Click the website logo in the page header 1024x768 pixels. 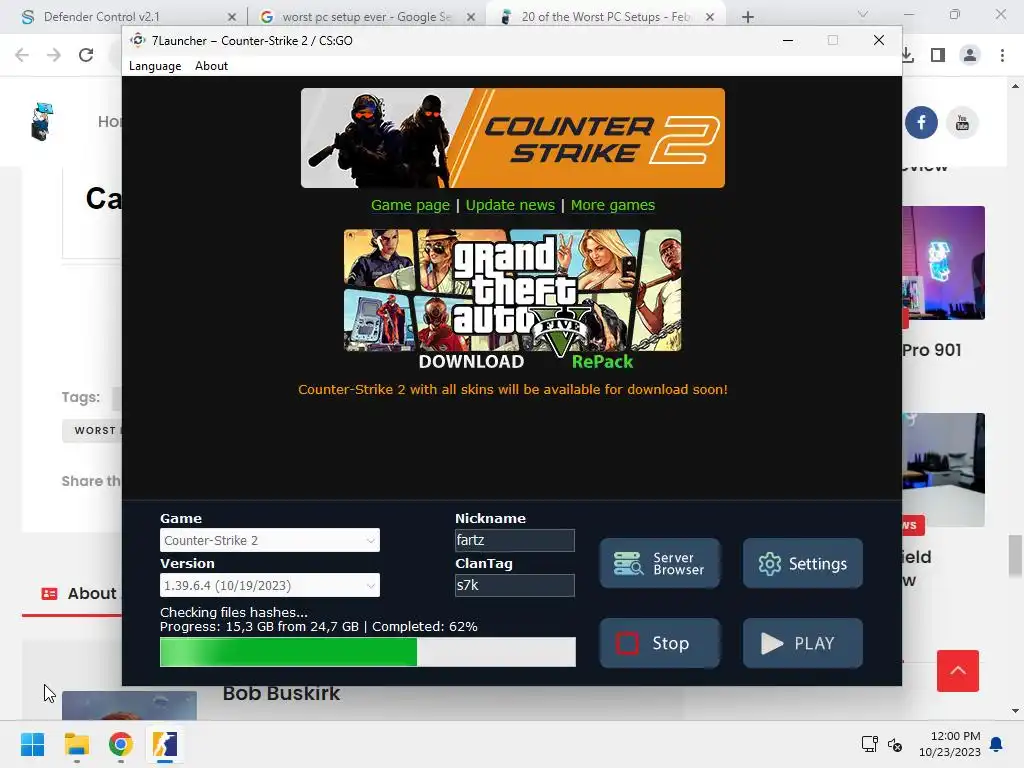pyautogui.click(x=42, y=121)
